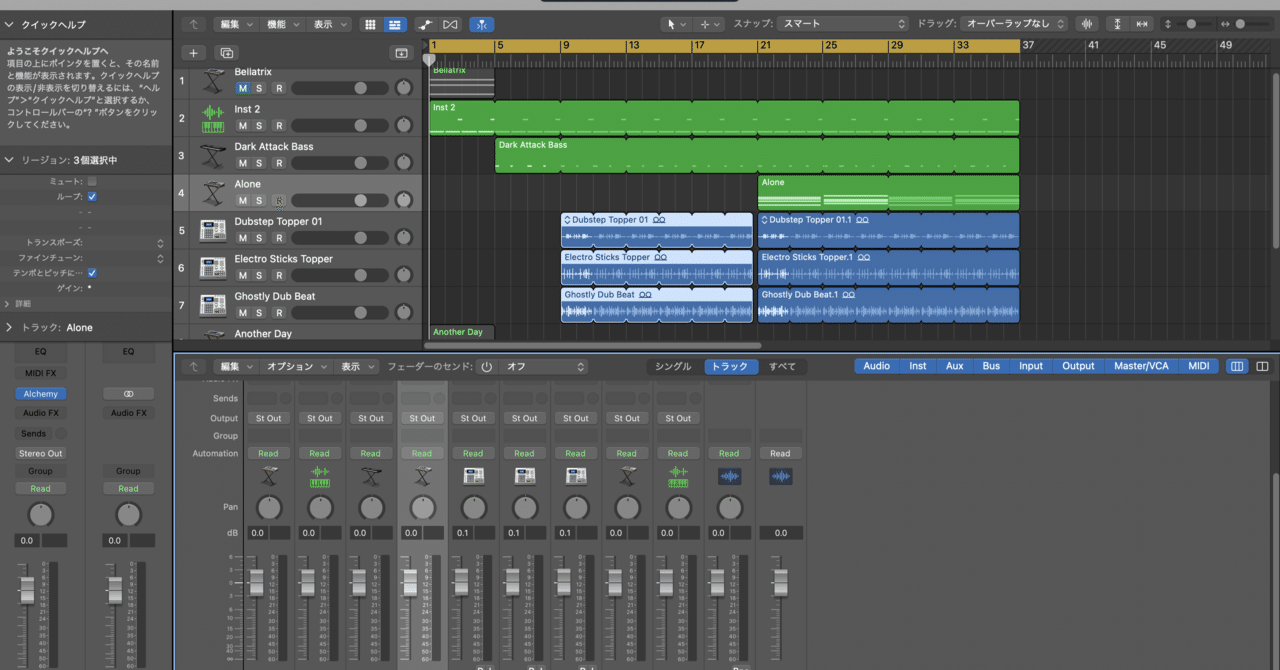Image resolution: width=1280 pixels, height=670 pixels.
Task: Click the keyboard instrument icon on the Bellatrix track
Action: [x=212, y=80]
